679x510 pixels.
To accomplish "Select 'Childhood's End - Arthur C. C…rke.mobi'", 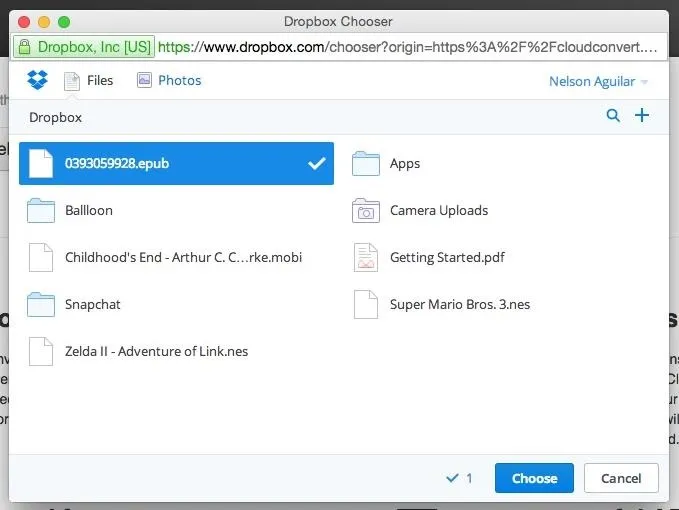I will (184, 257).
